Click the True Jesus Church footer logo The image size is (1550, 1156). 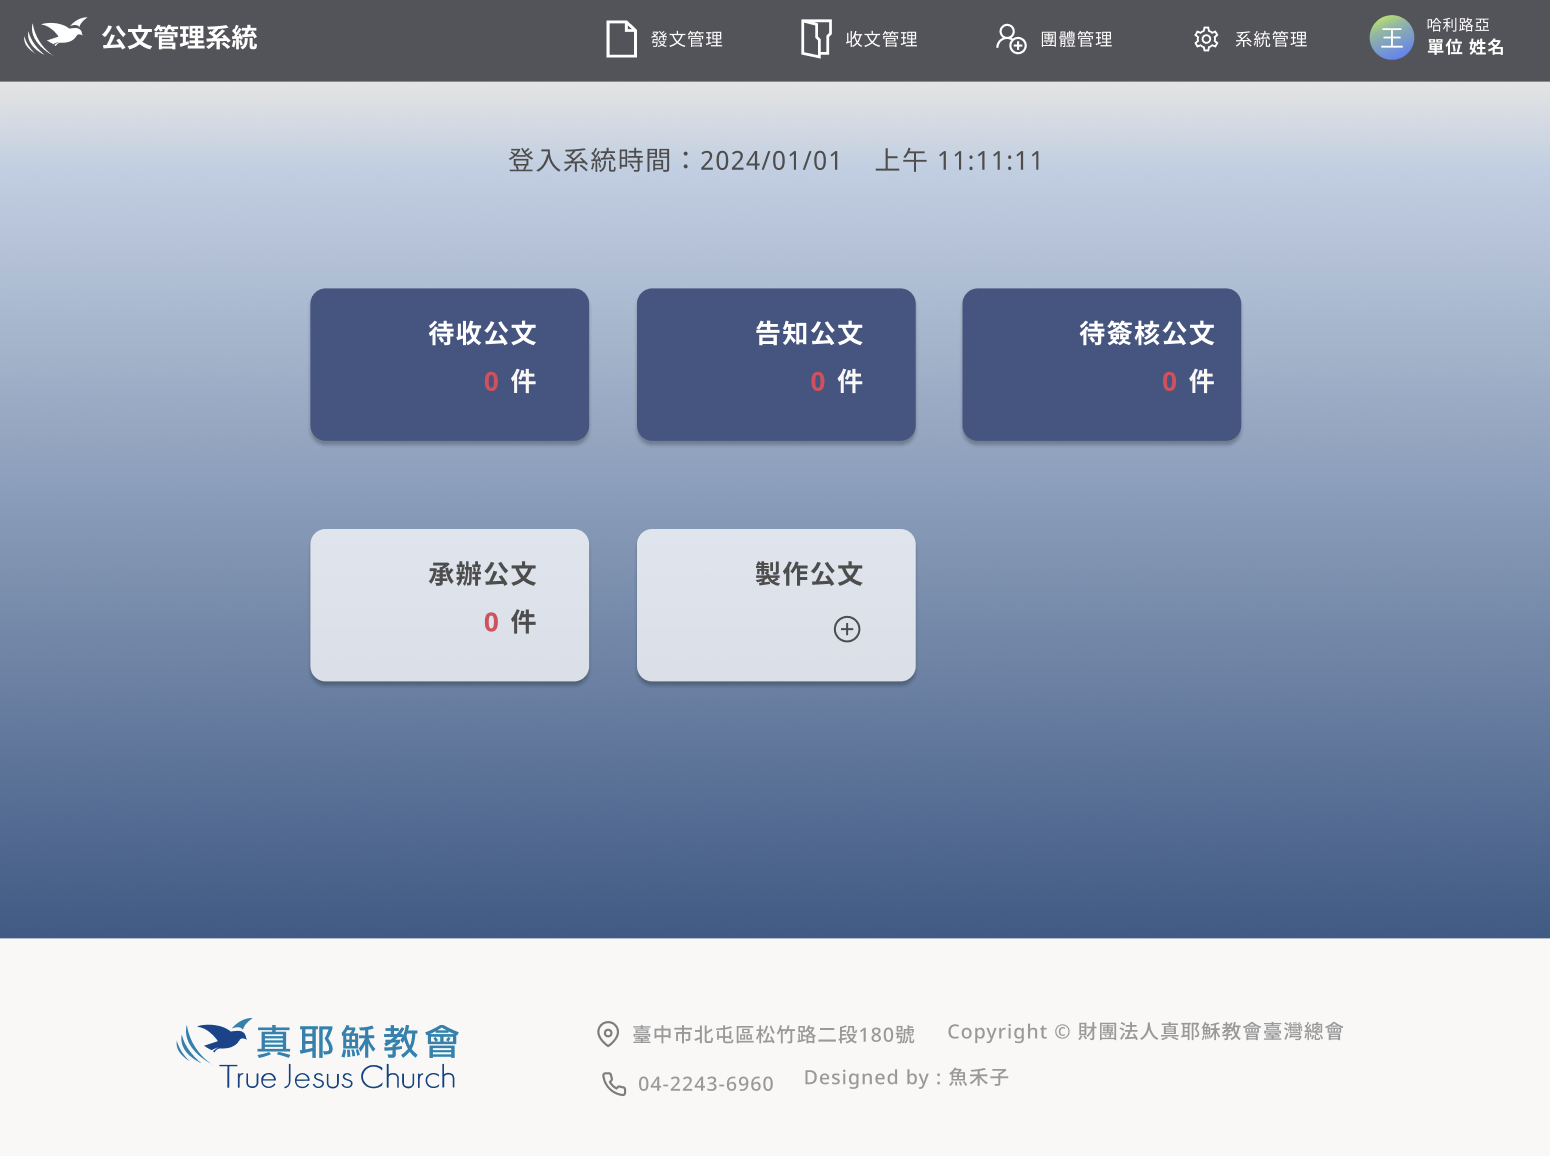click(318, 1055)
